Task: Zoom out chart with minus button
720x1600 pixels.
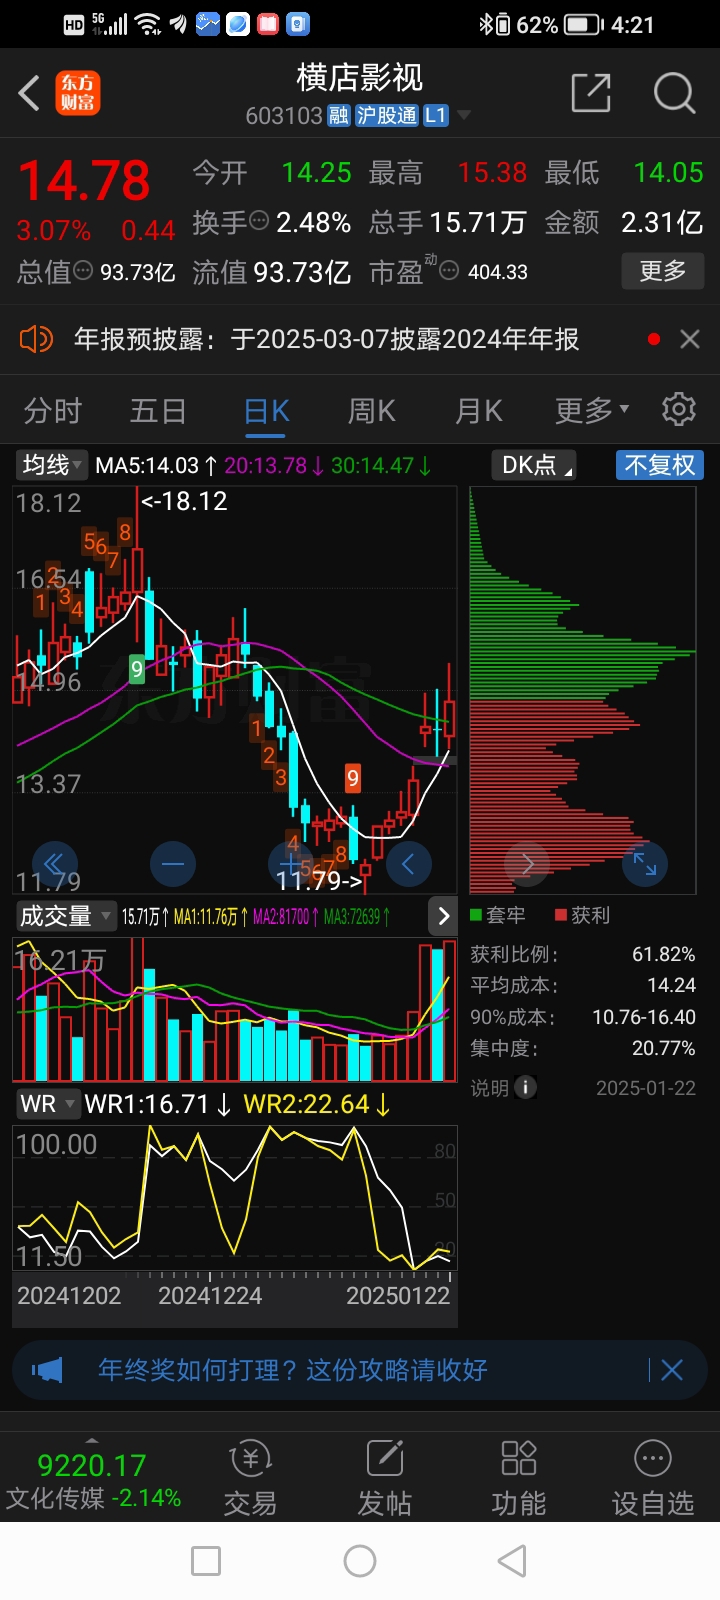Action: click(x=172, y=864)
